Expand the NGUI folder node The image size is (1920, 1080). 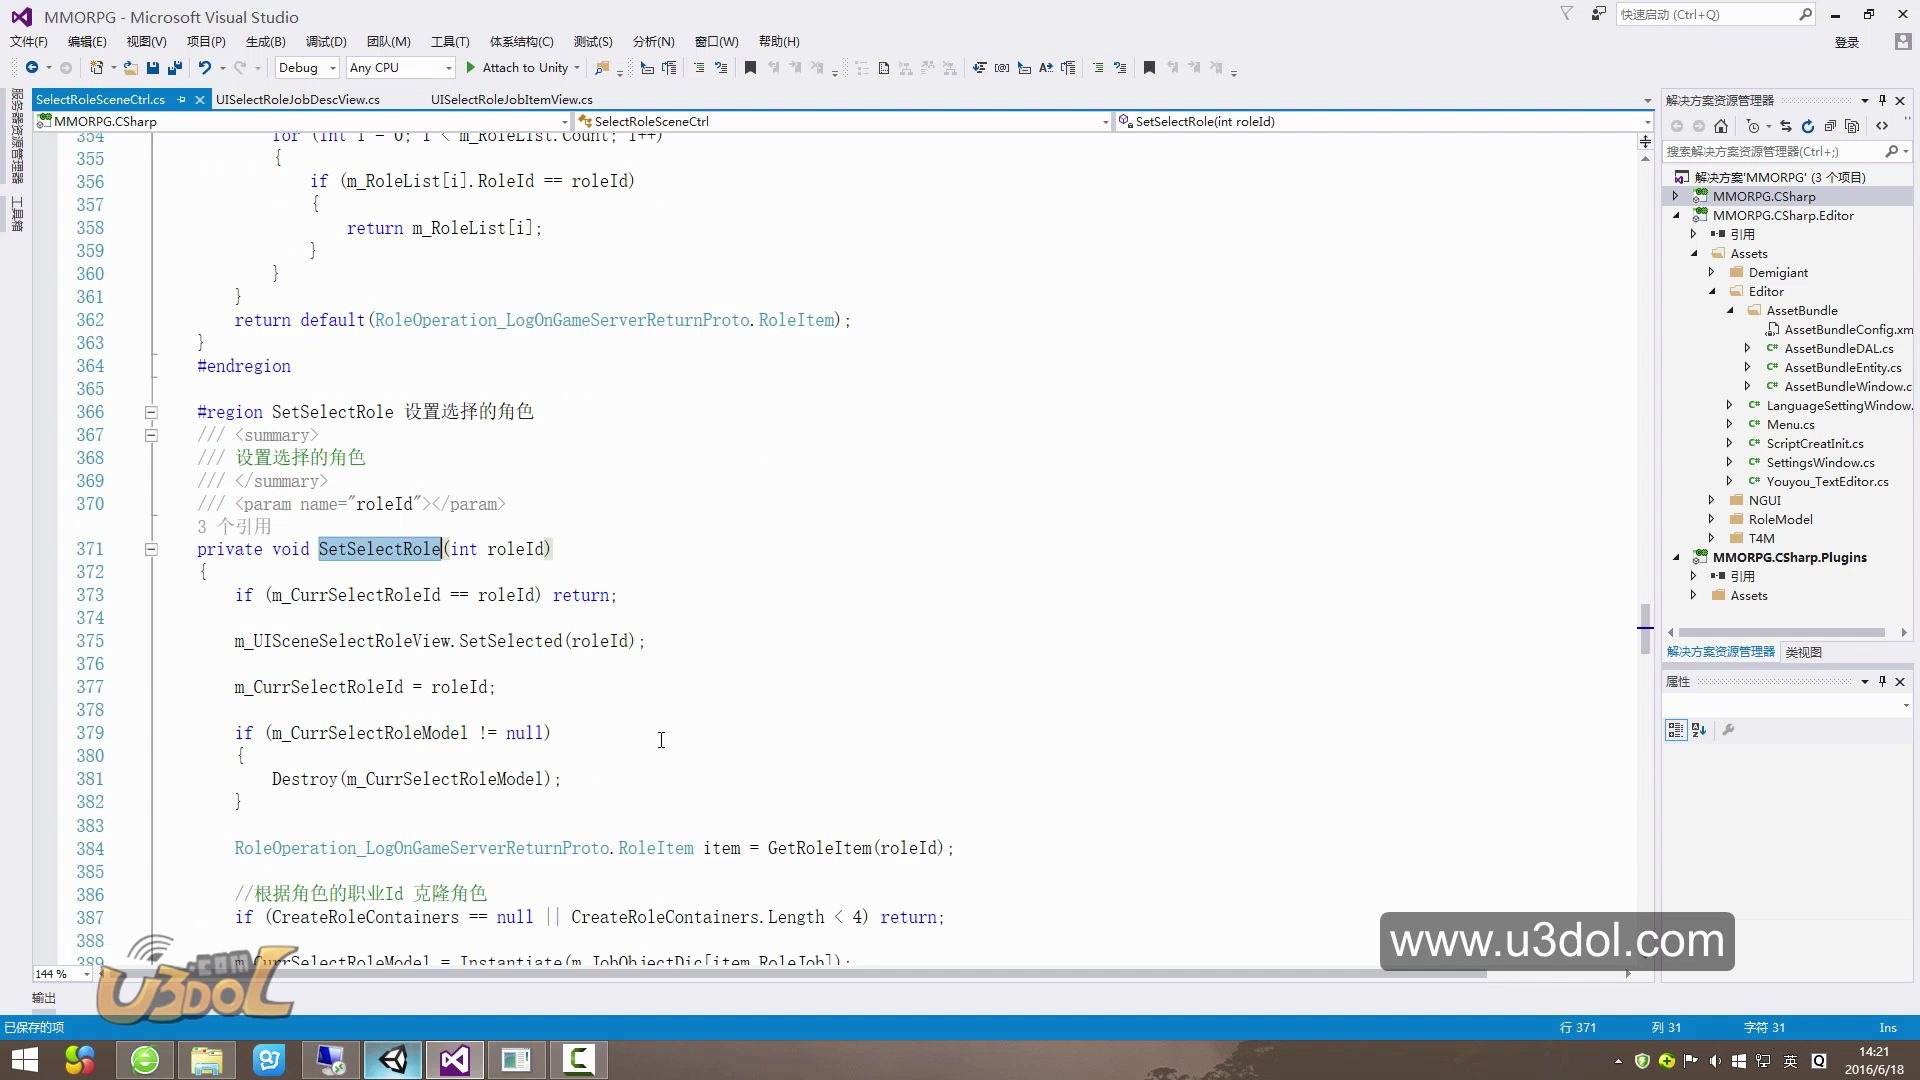point(1711,500)
